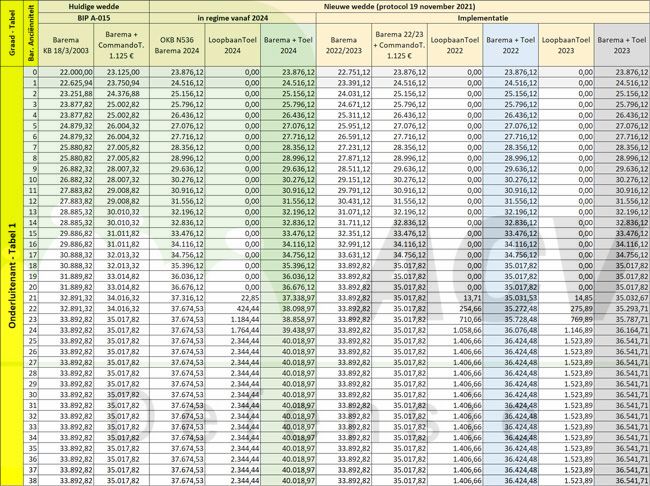Click the 'Implementatie' header cell

pos(483,18)
